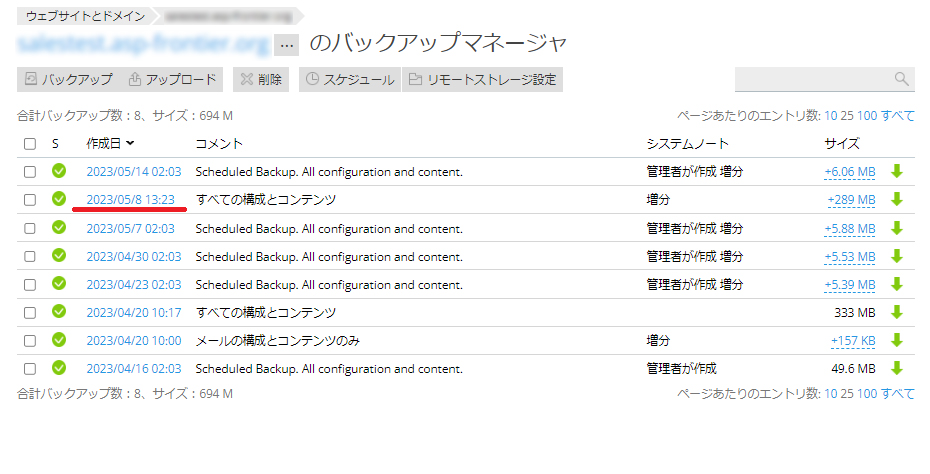Click the search magnifier icon

pos(902,79)
